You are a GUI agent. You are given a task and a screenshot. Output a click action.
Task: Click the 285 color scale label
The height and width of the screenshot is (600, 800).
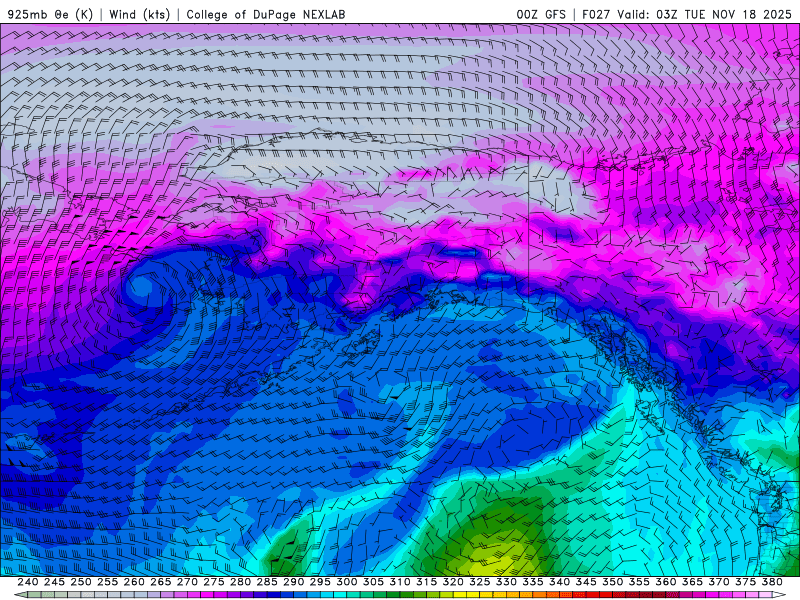tap(267, 582)
